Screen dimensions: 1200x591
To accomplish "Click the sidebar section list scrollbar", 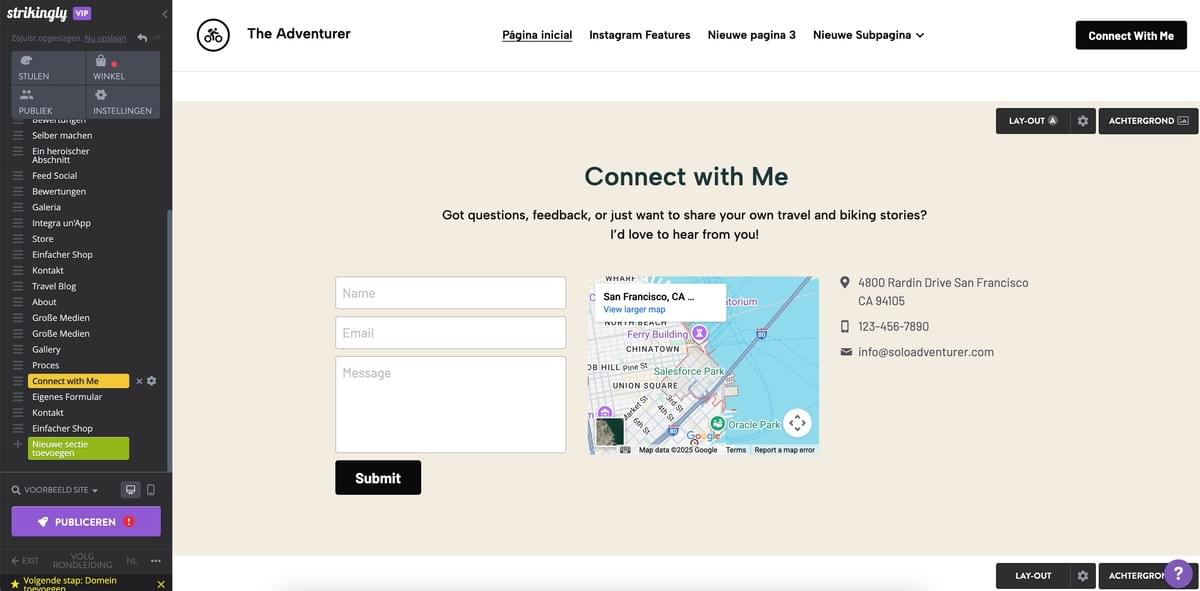I will click(x=169, y=340).
